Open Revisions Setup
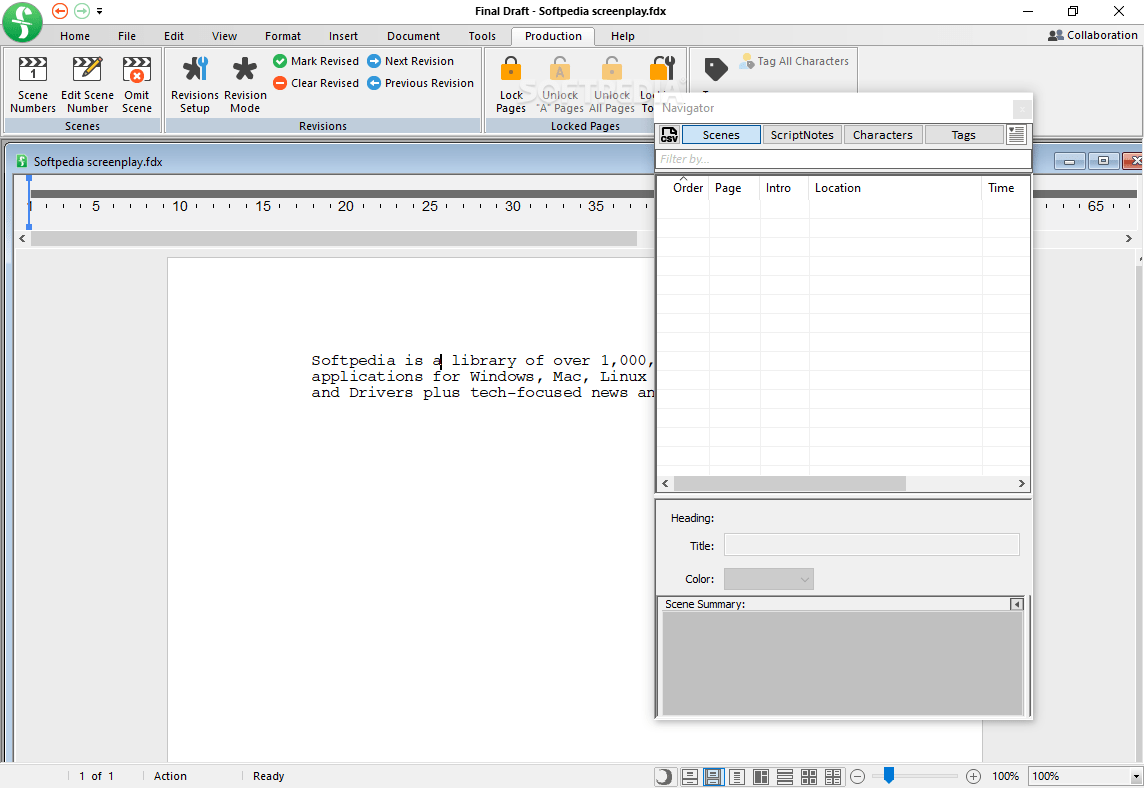 pos(195,85)
